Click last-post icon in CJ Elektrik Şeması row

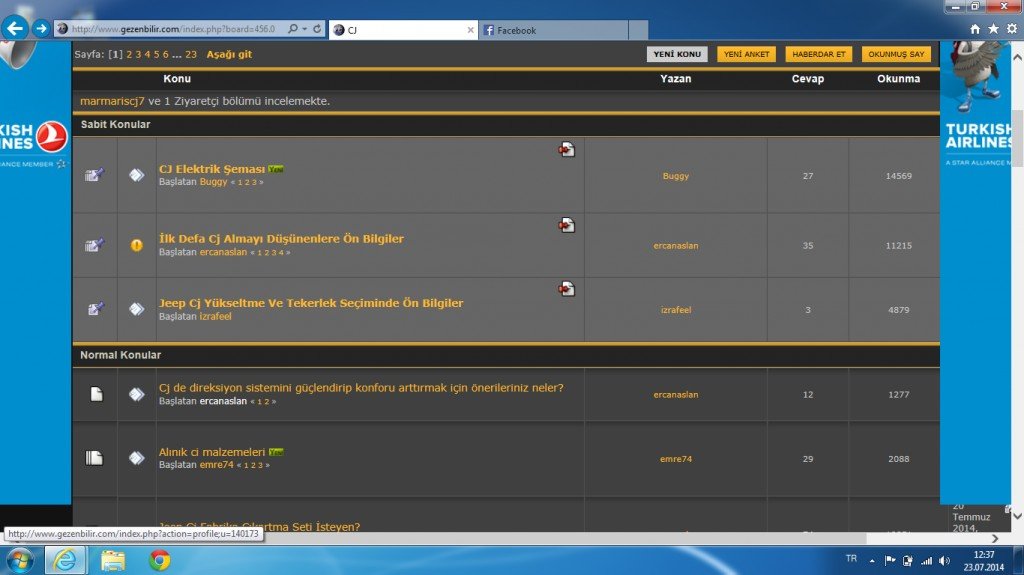click(x=567, y=150)
